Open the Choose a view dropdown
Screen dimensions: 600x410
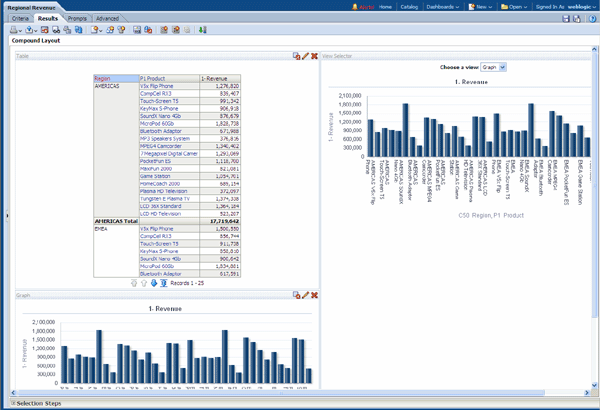494,67
